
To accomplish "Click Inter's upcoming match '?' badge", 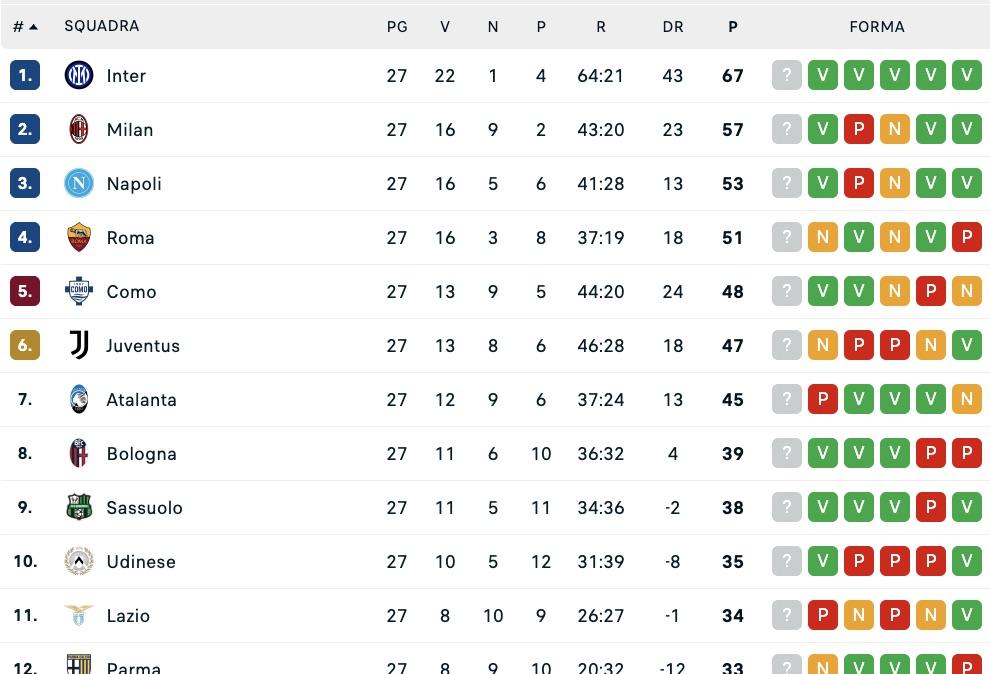I will [787, 75].
